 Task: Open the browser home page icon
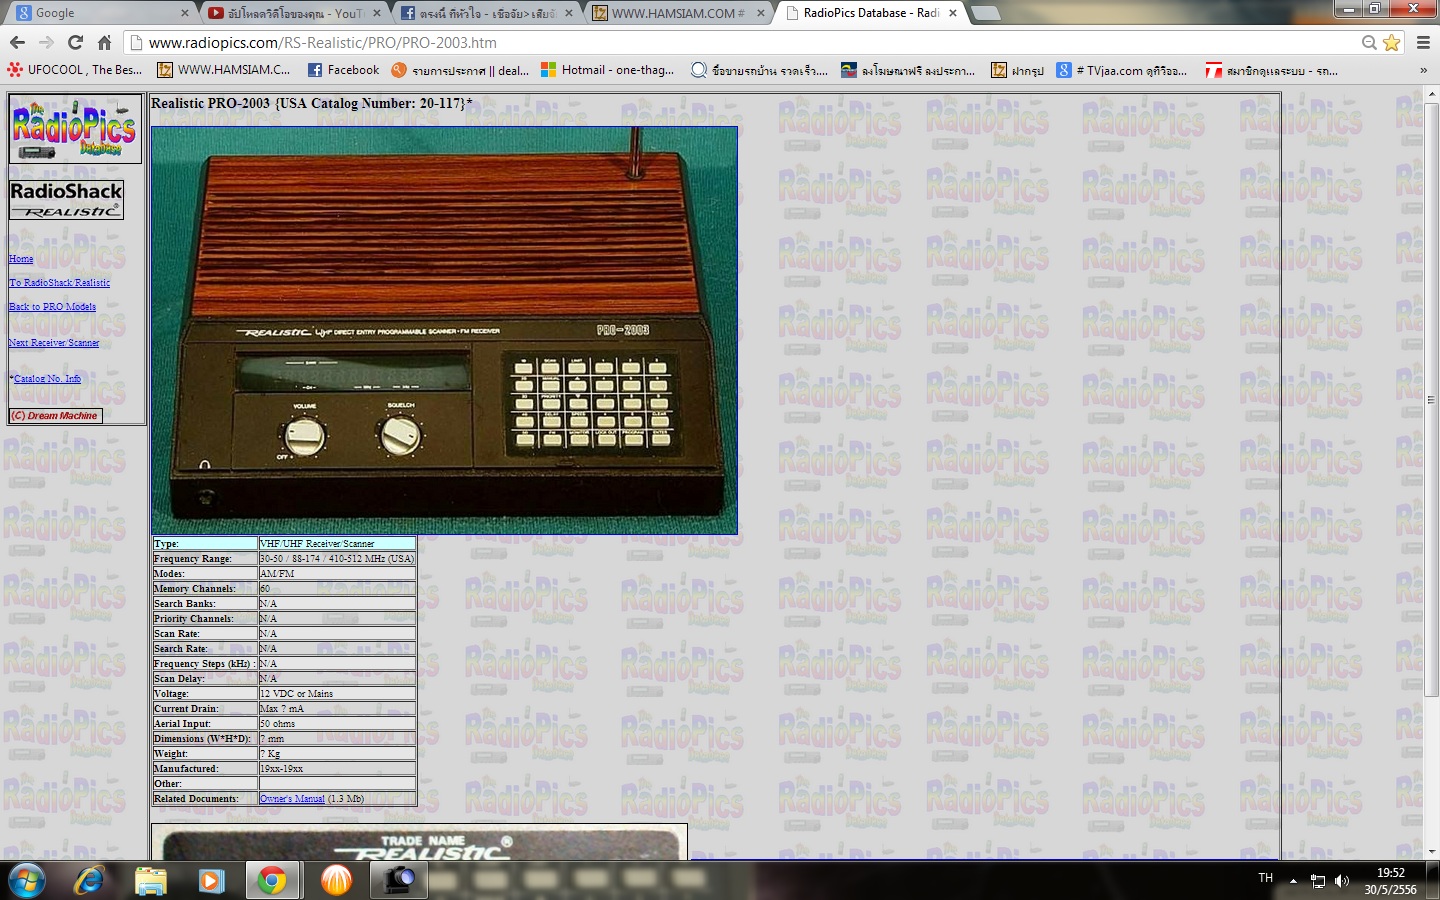[x=104, y=42]
